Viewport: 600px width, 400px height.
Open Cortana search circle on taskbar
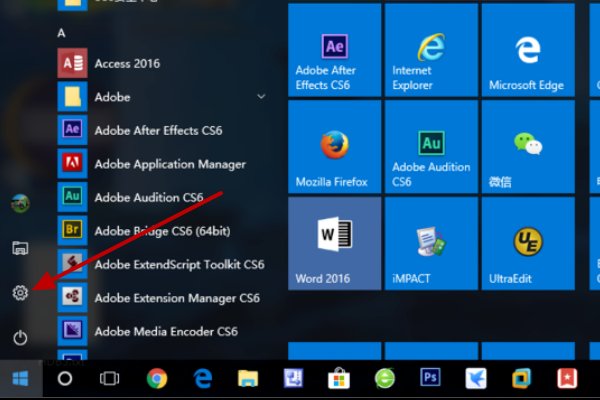65,379
